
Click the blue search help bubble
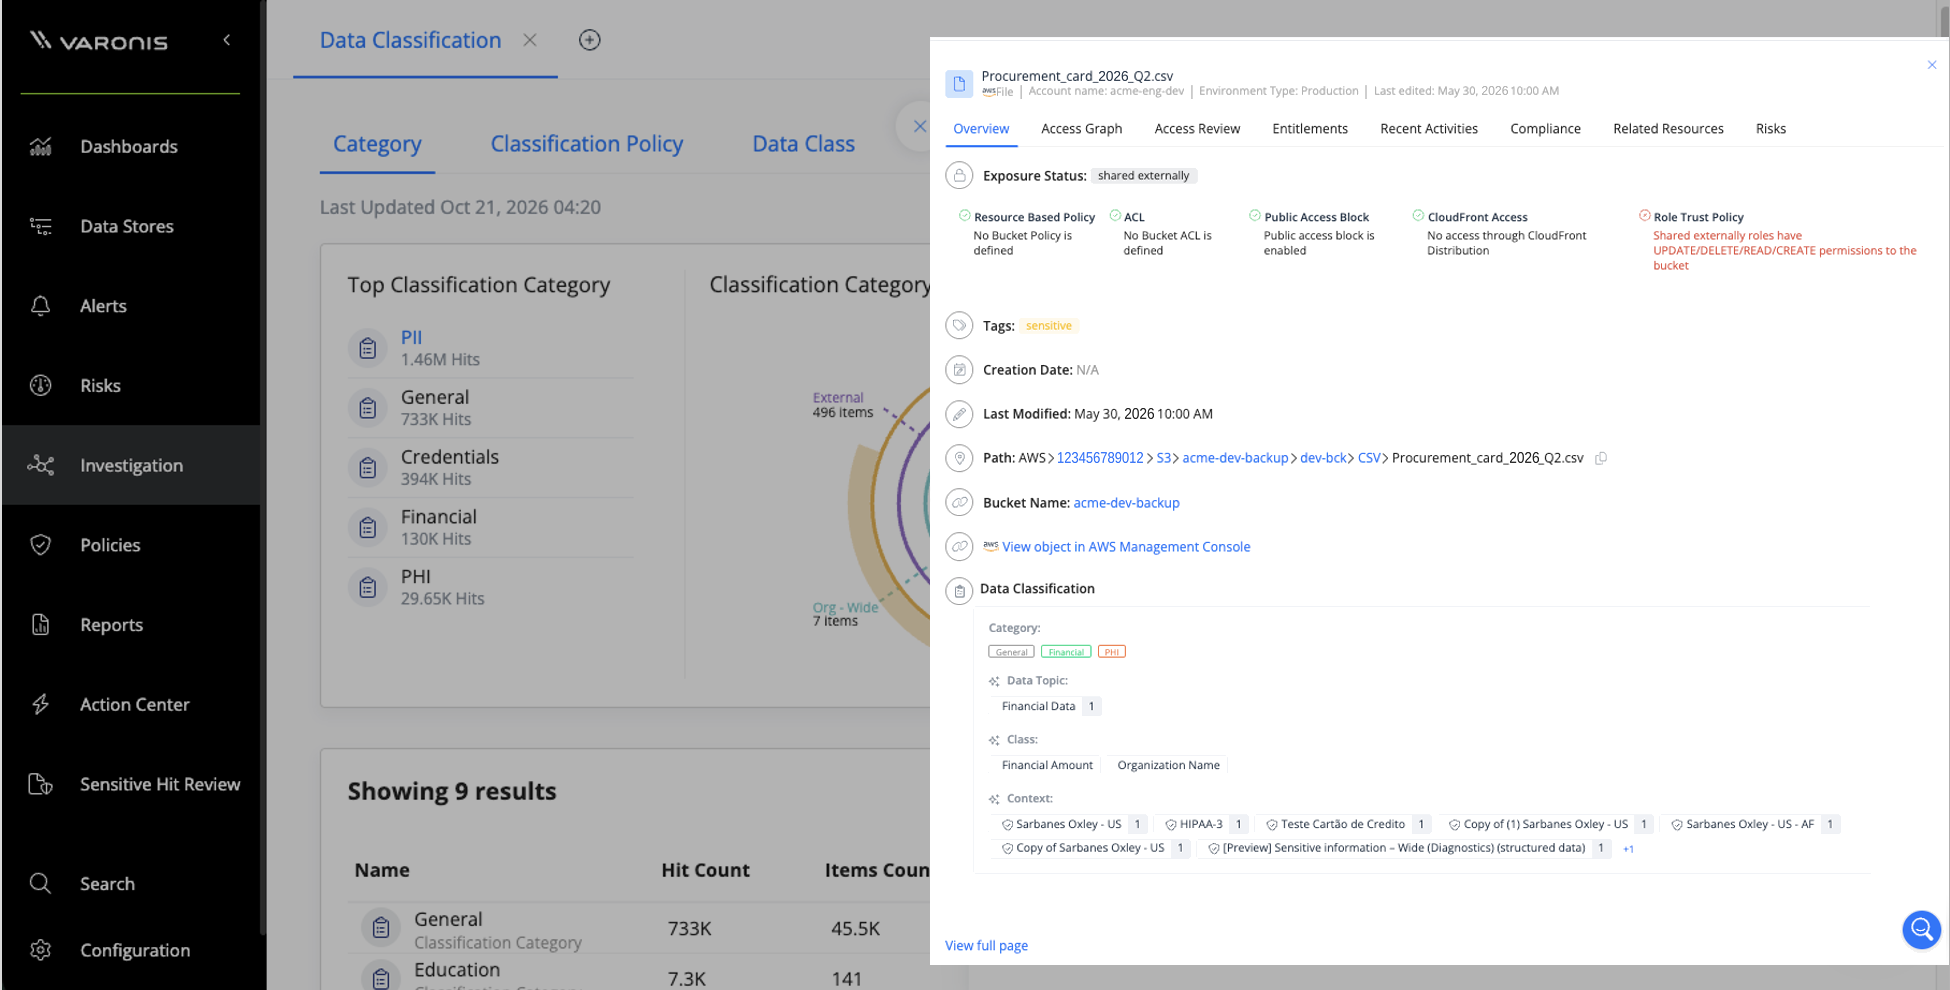(1921, 930)
